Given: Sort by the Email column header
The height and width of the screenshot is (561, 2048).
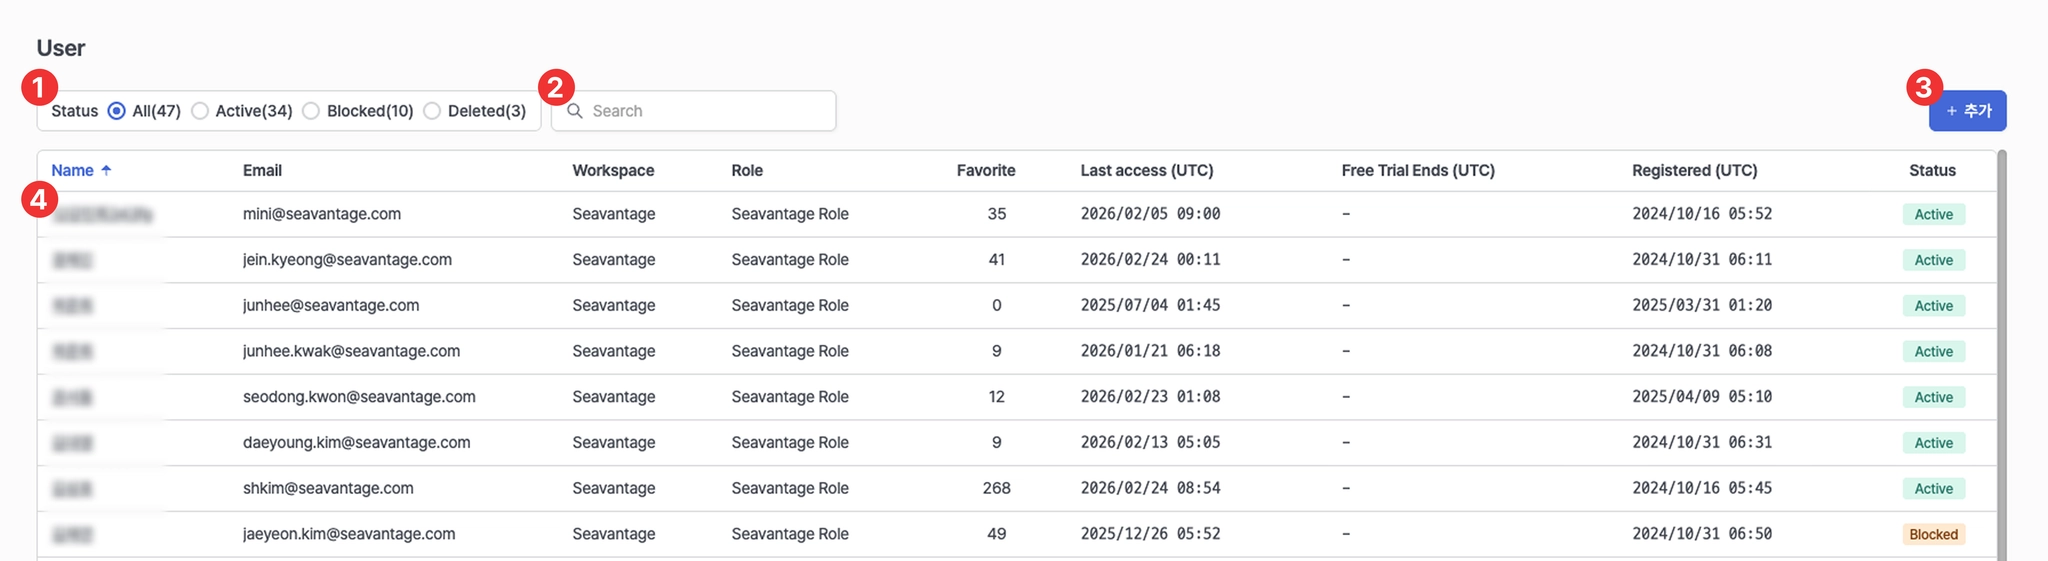Looking at the screenshot, I should click(x=262, y=171).
